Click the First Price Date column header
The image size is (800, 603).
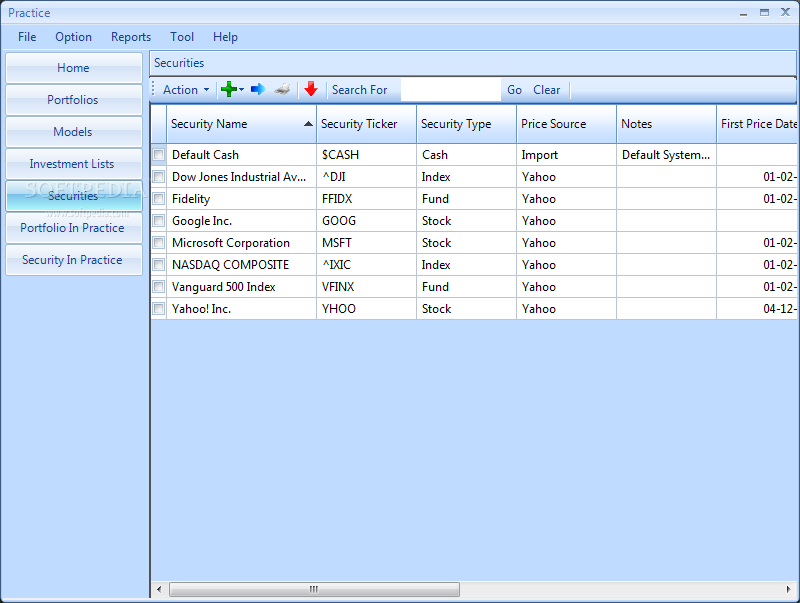pos(757,124)
